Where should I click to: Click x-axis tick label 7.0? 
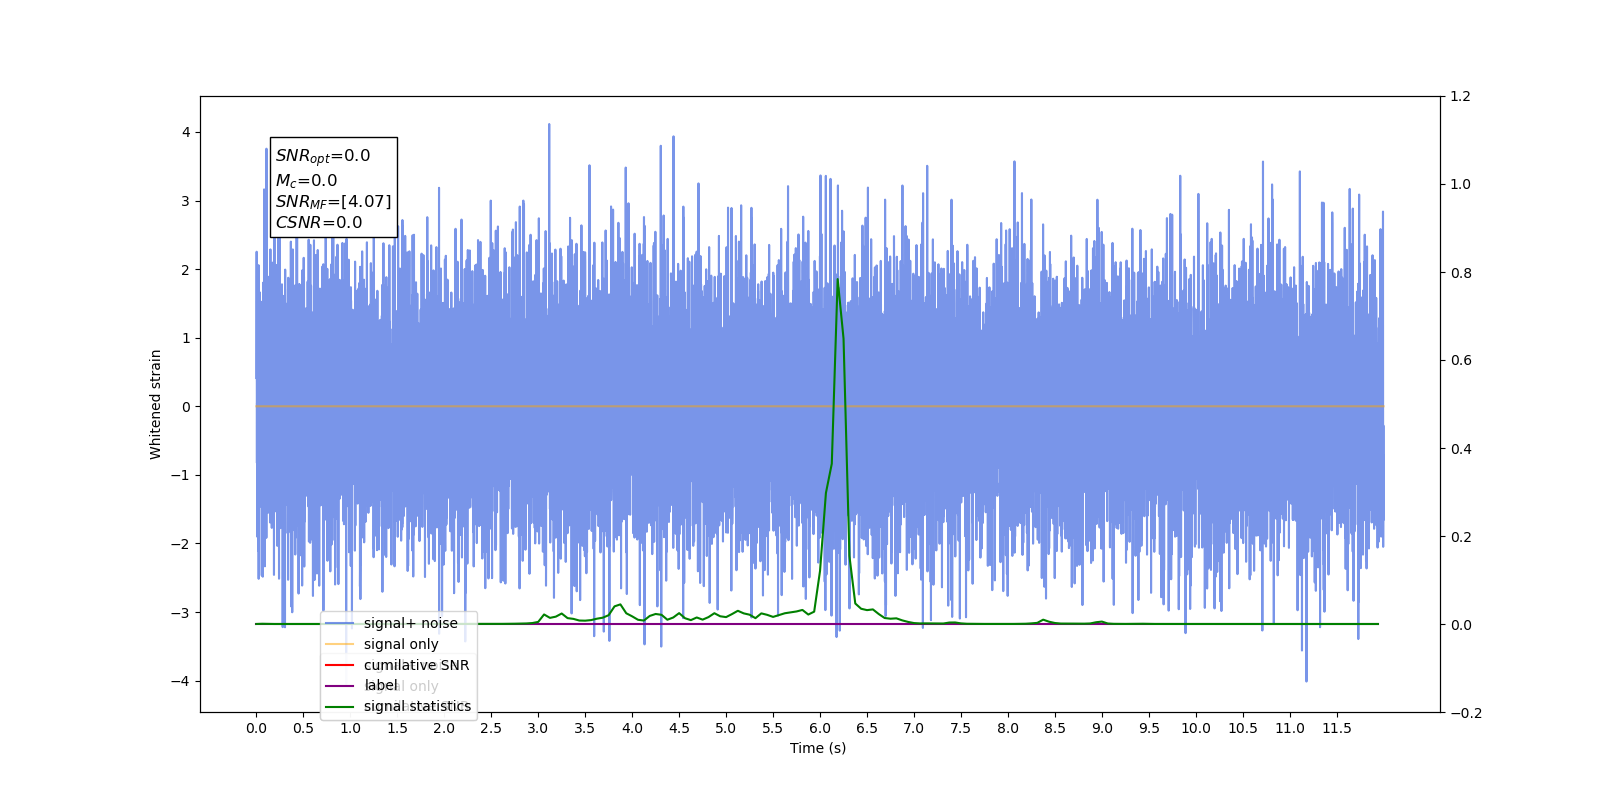click(x=914, y=728)
